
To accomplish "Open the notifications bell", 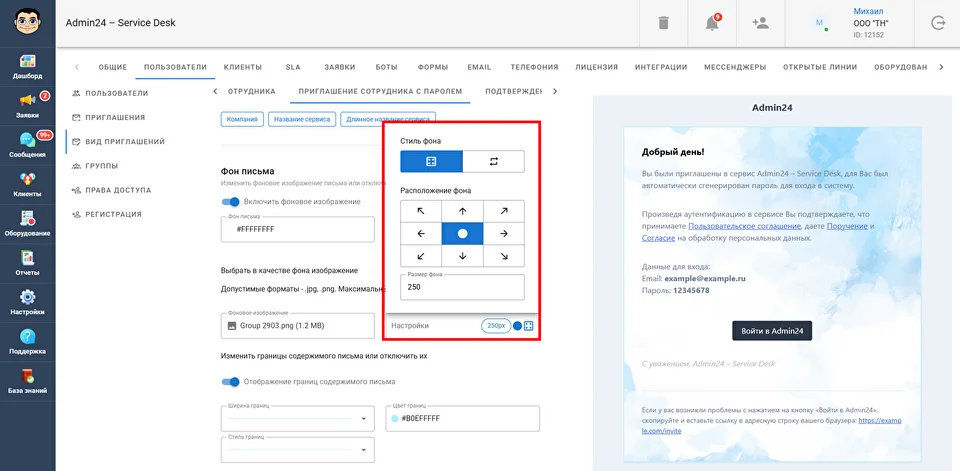I will (712, 23).
